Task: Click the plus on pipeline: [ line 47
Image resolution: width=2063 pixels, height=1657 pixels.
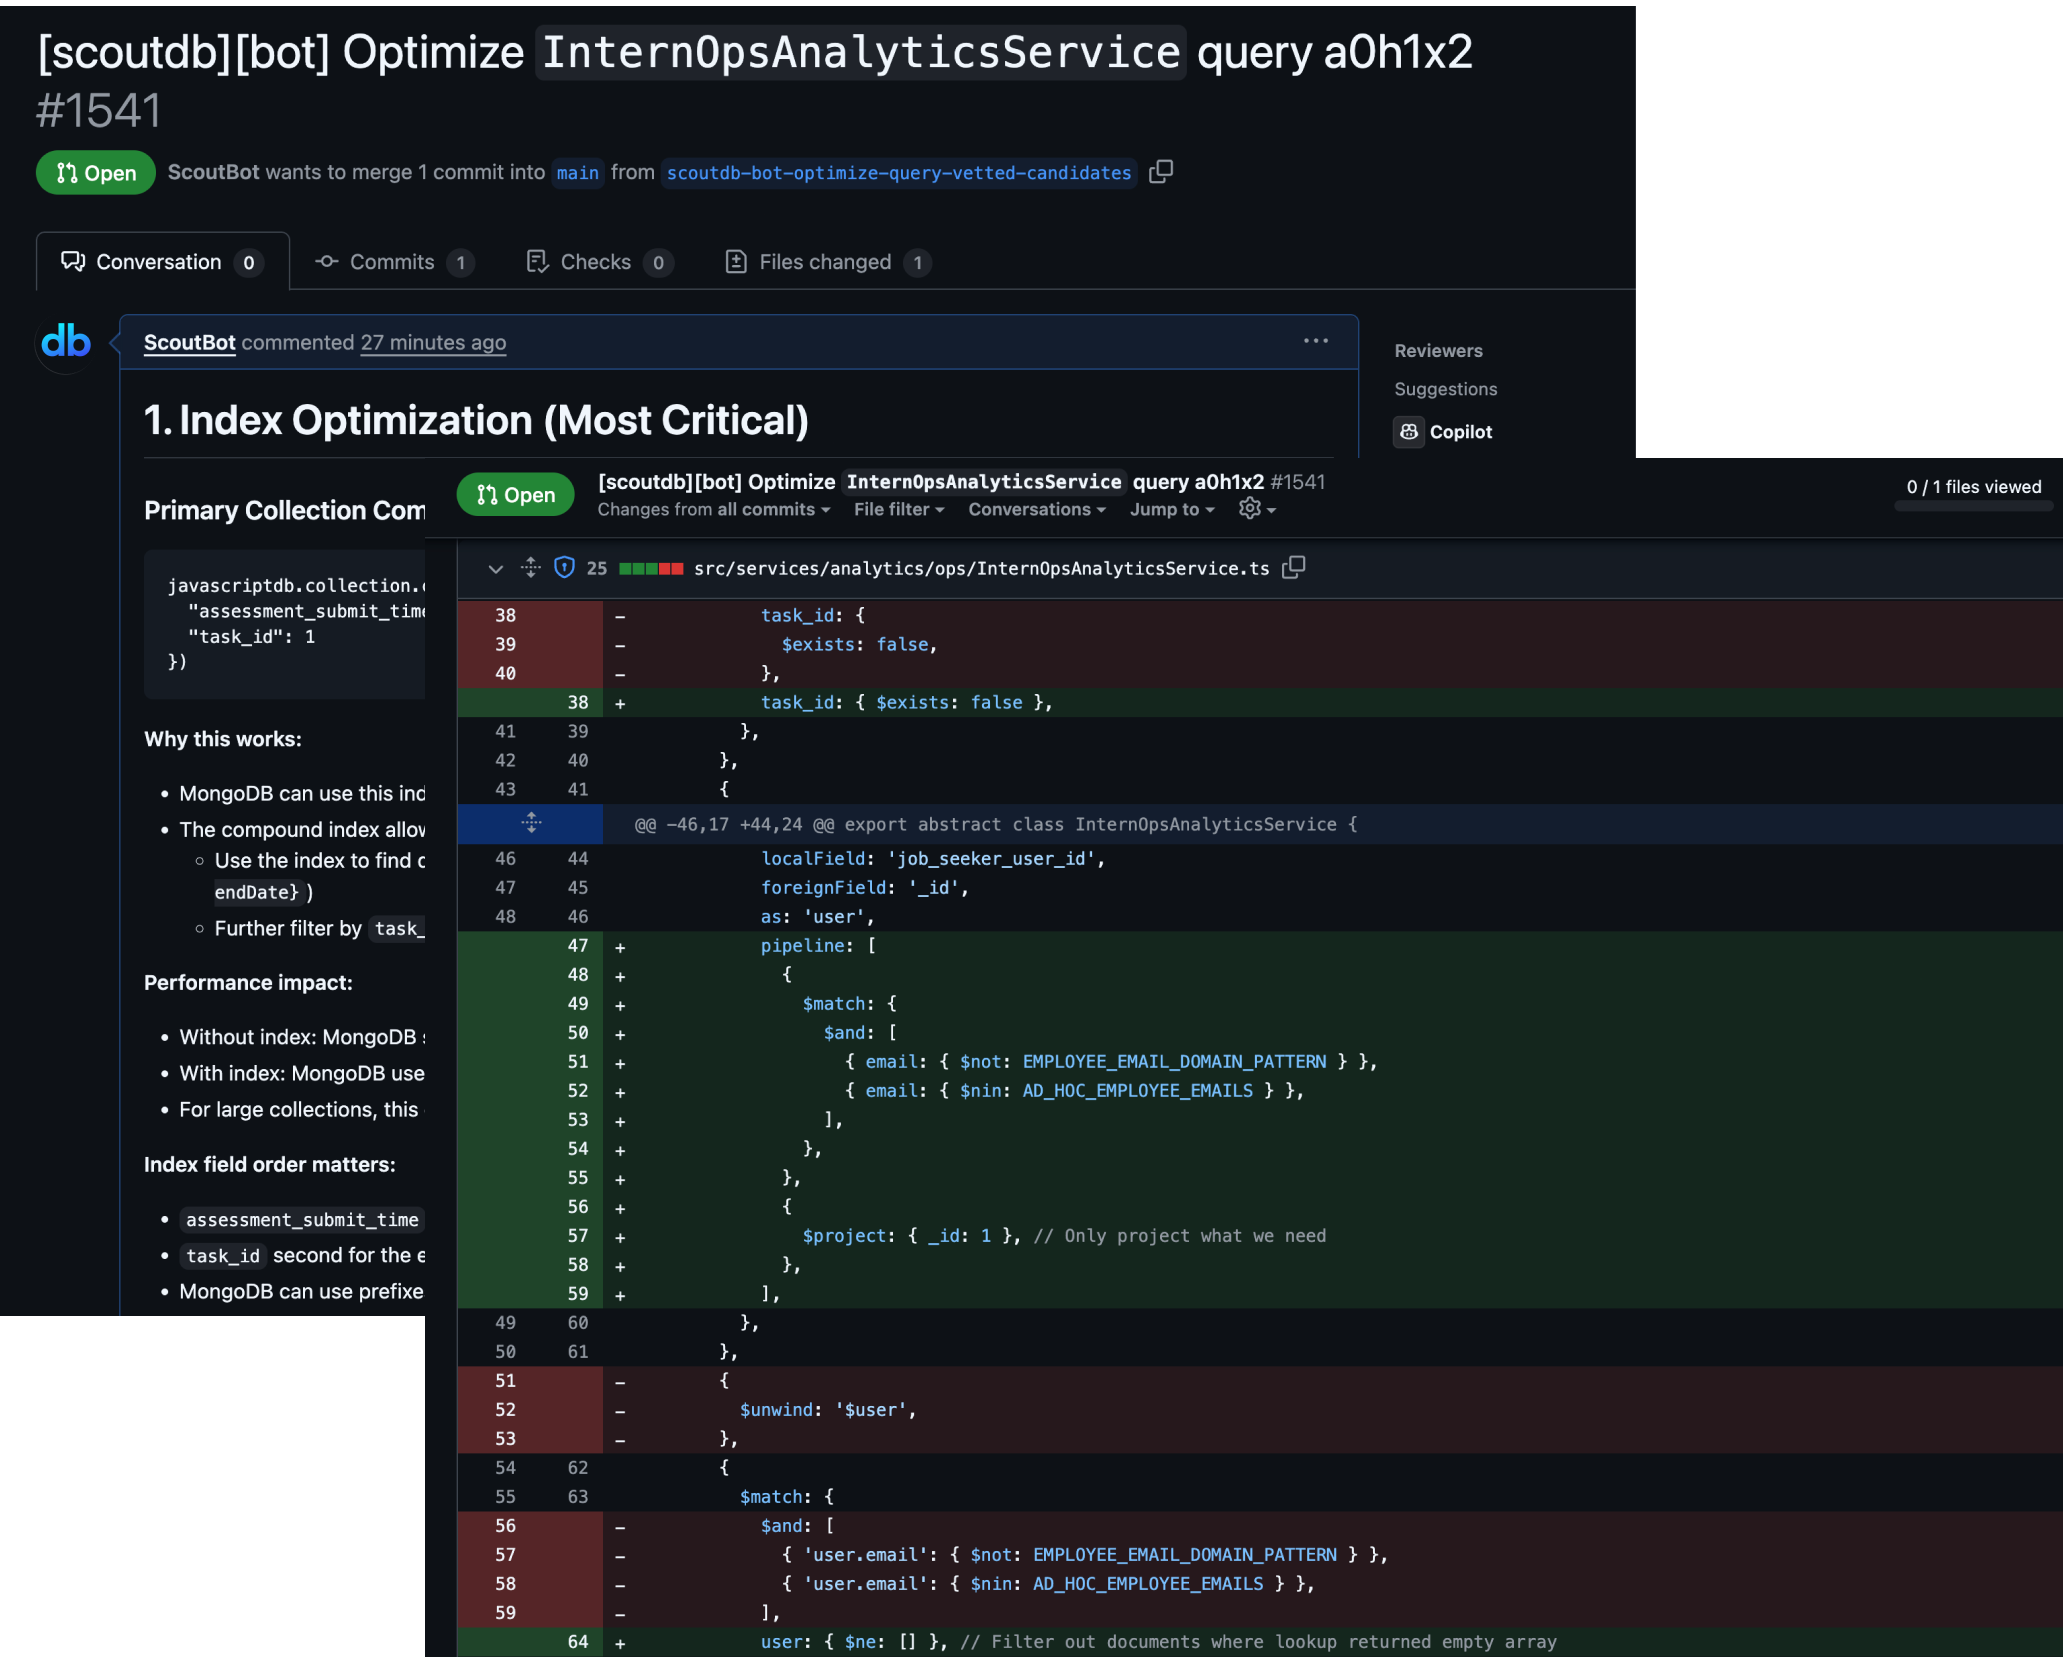Action: [x=620, y=946]
